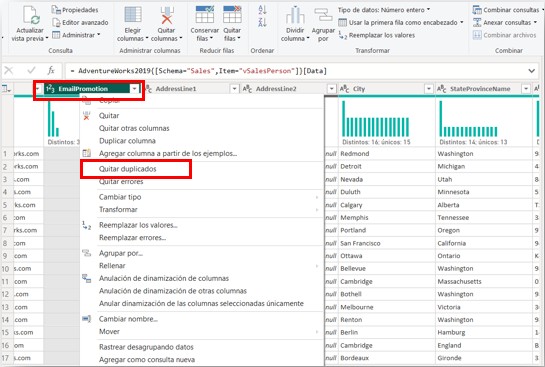Screen dimensions: 545x367
Task: Sort ascending with the A-Z icon
Action: coord(262,10)
